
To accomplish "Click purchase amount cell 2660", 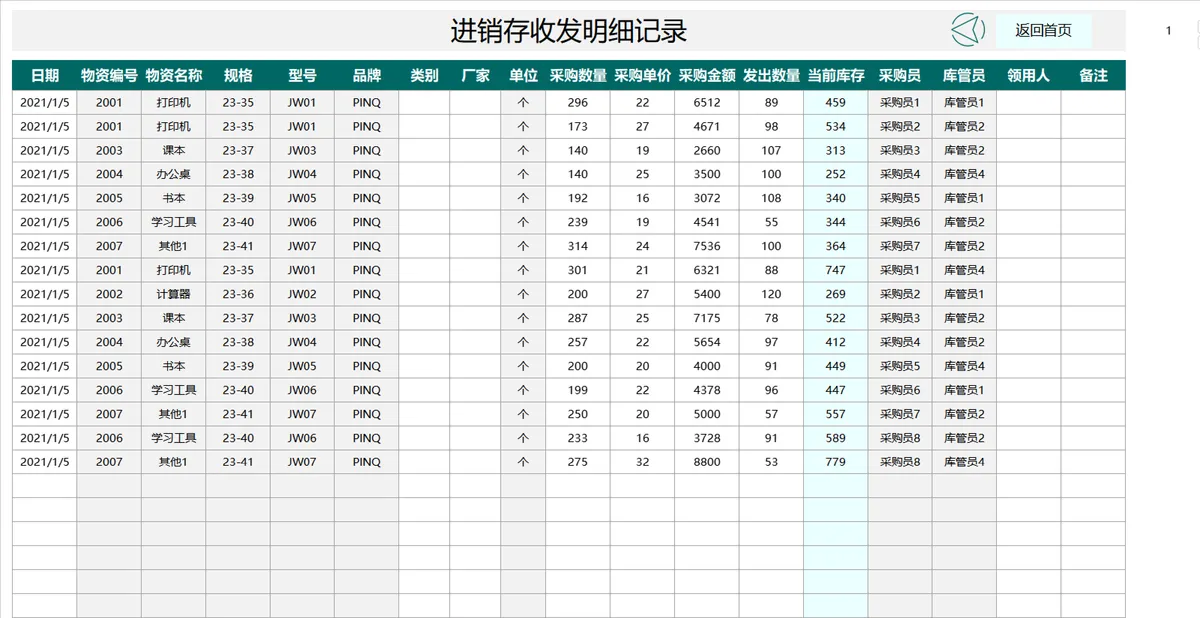I will pyautogui.click(x=707, y=150).
